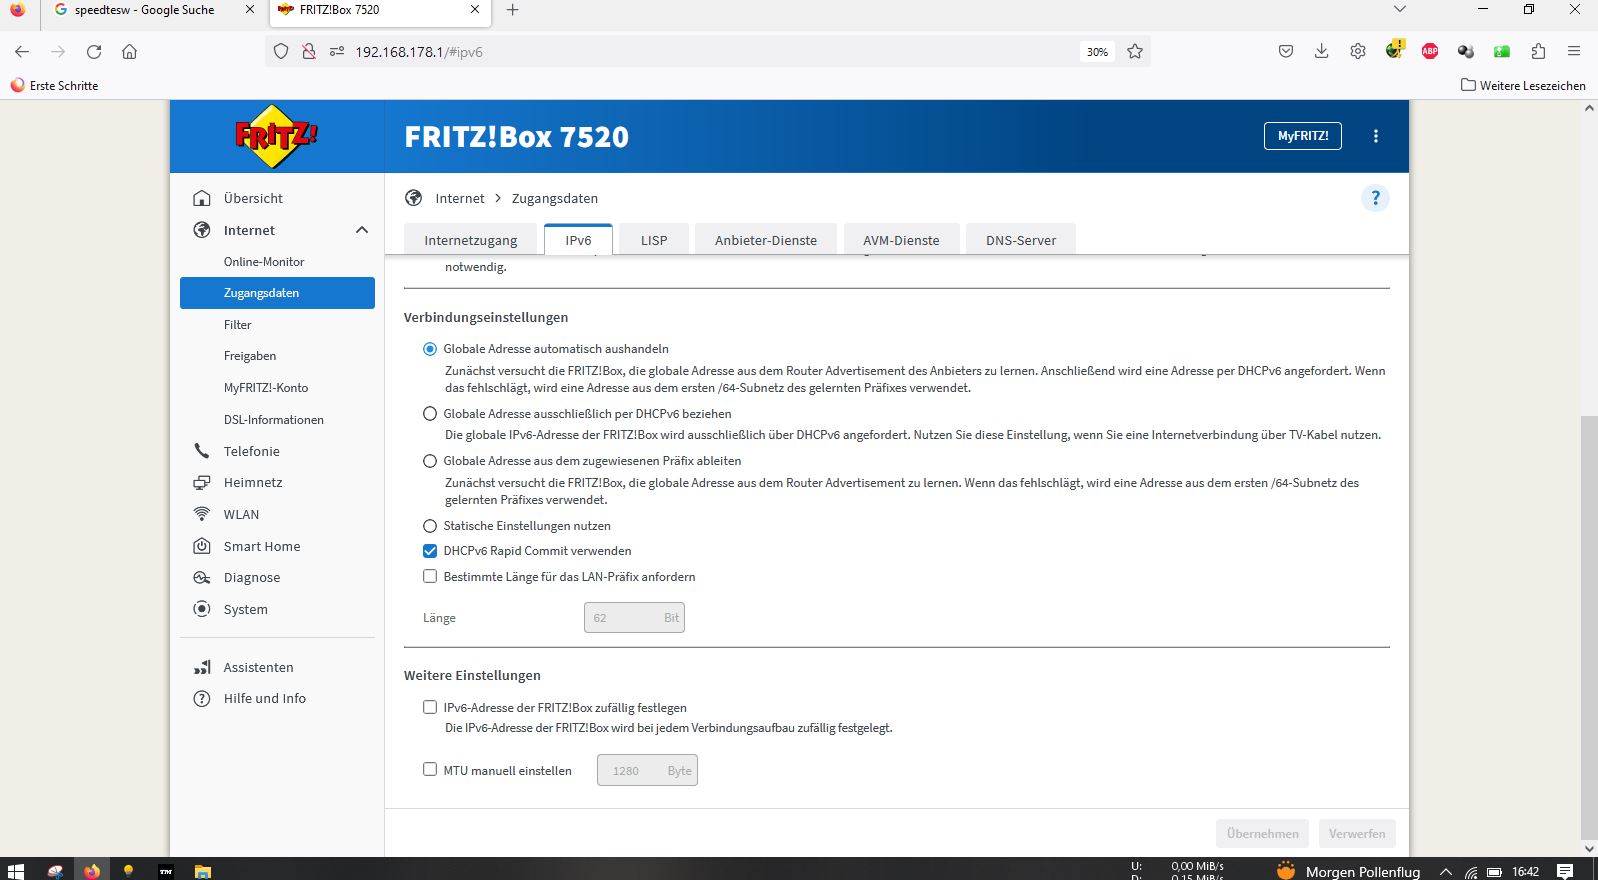Open the help question mark icon
Screen dimensions: 1598x880
tap(1375, 198)
